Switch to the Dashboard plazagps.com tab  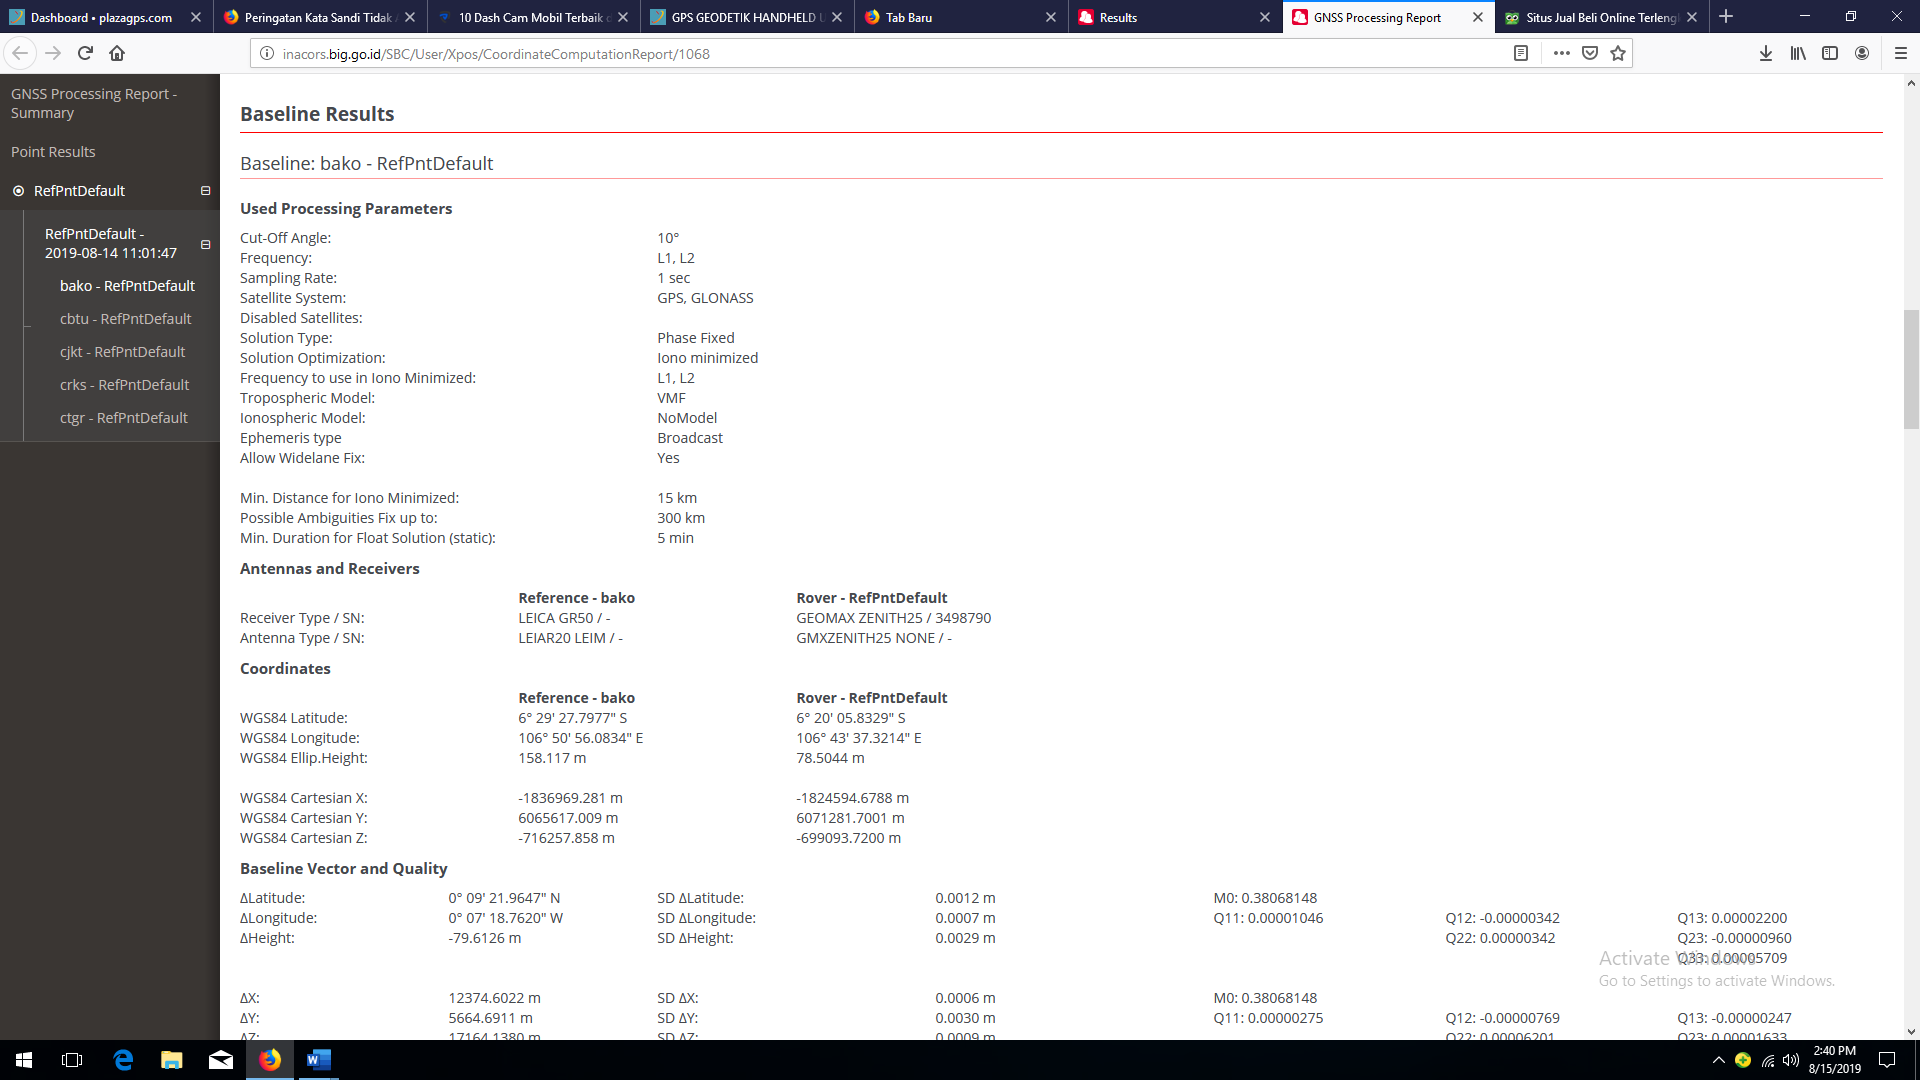(100, 17)
